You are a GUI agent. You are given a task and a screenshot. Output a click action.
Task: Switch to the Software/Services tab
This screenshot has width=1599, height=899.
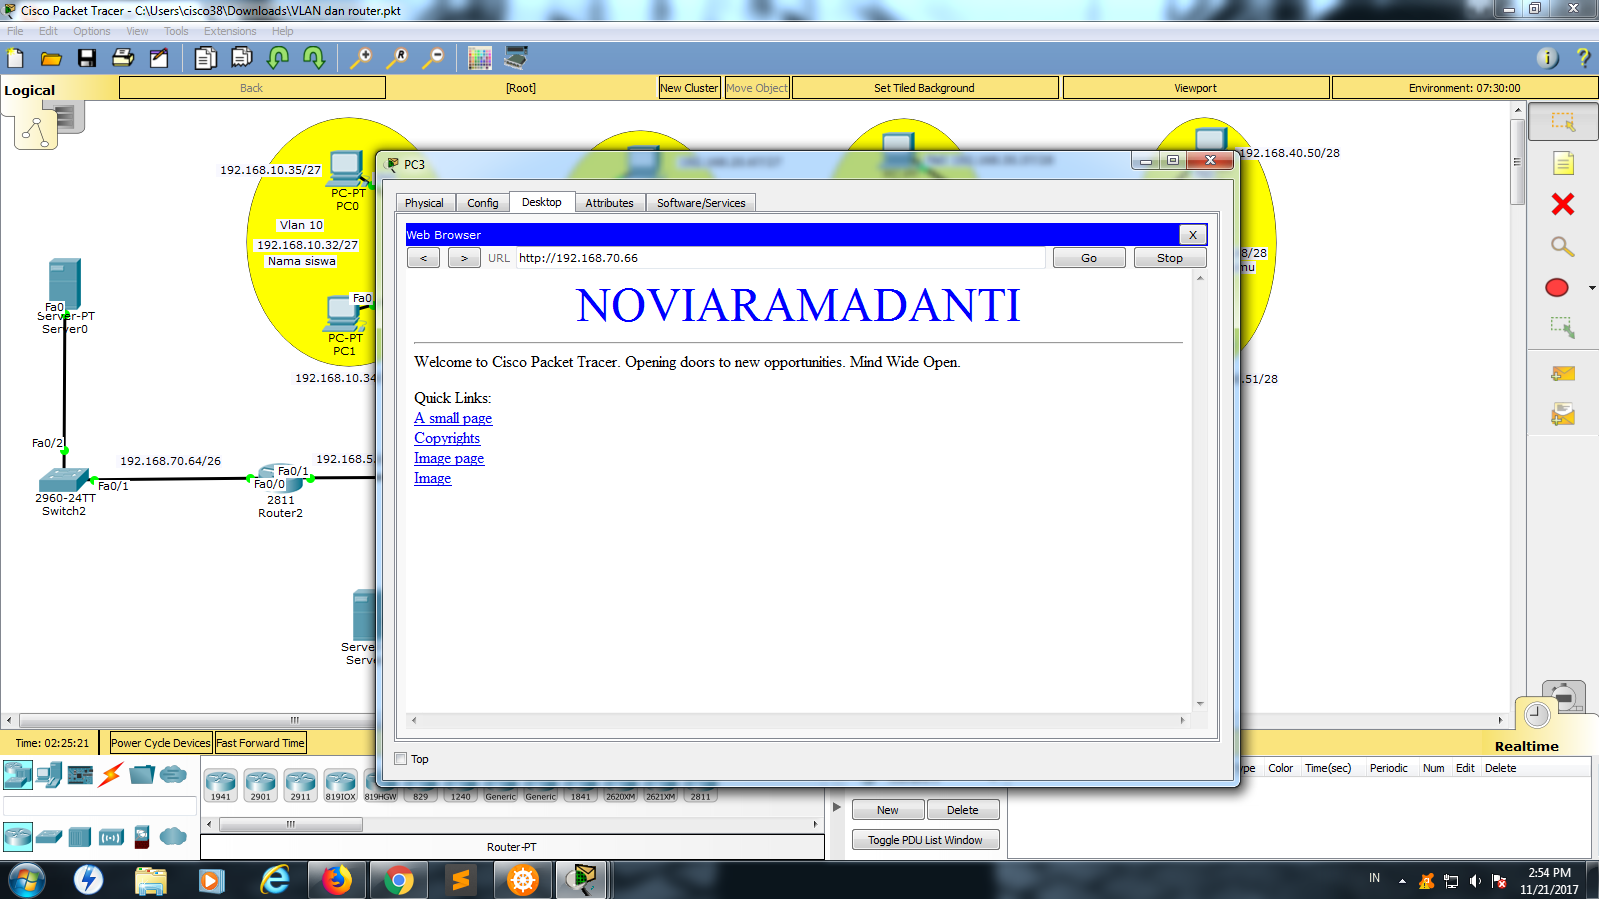coord(701,203)
